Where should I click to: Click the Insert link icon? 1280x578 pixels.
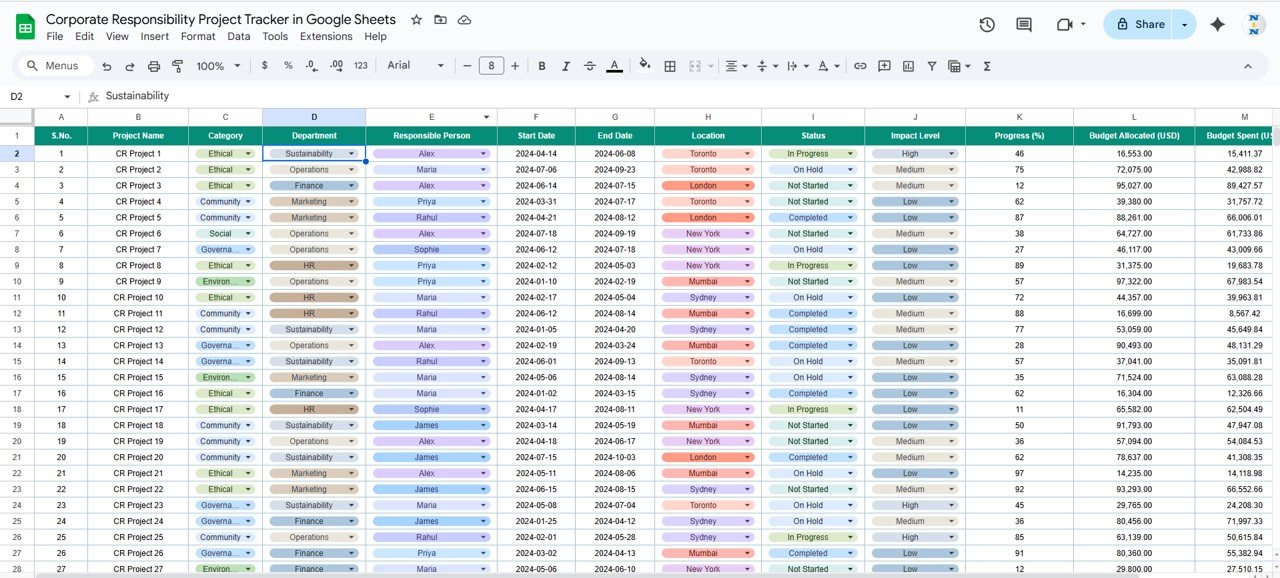[860, 65]
